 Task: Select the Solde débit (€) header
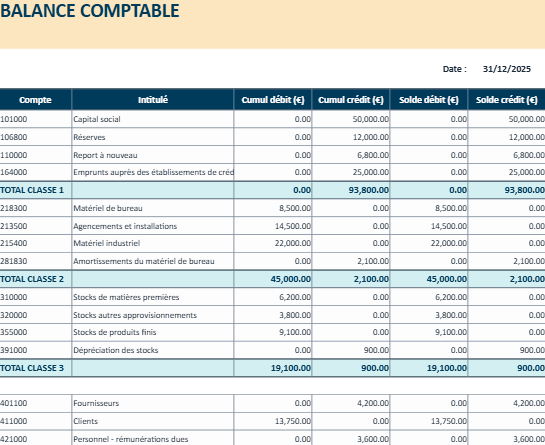(x=429, y=100)
